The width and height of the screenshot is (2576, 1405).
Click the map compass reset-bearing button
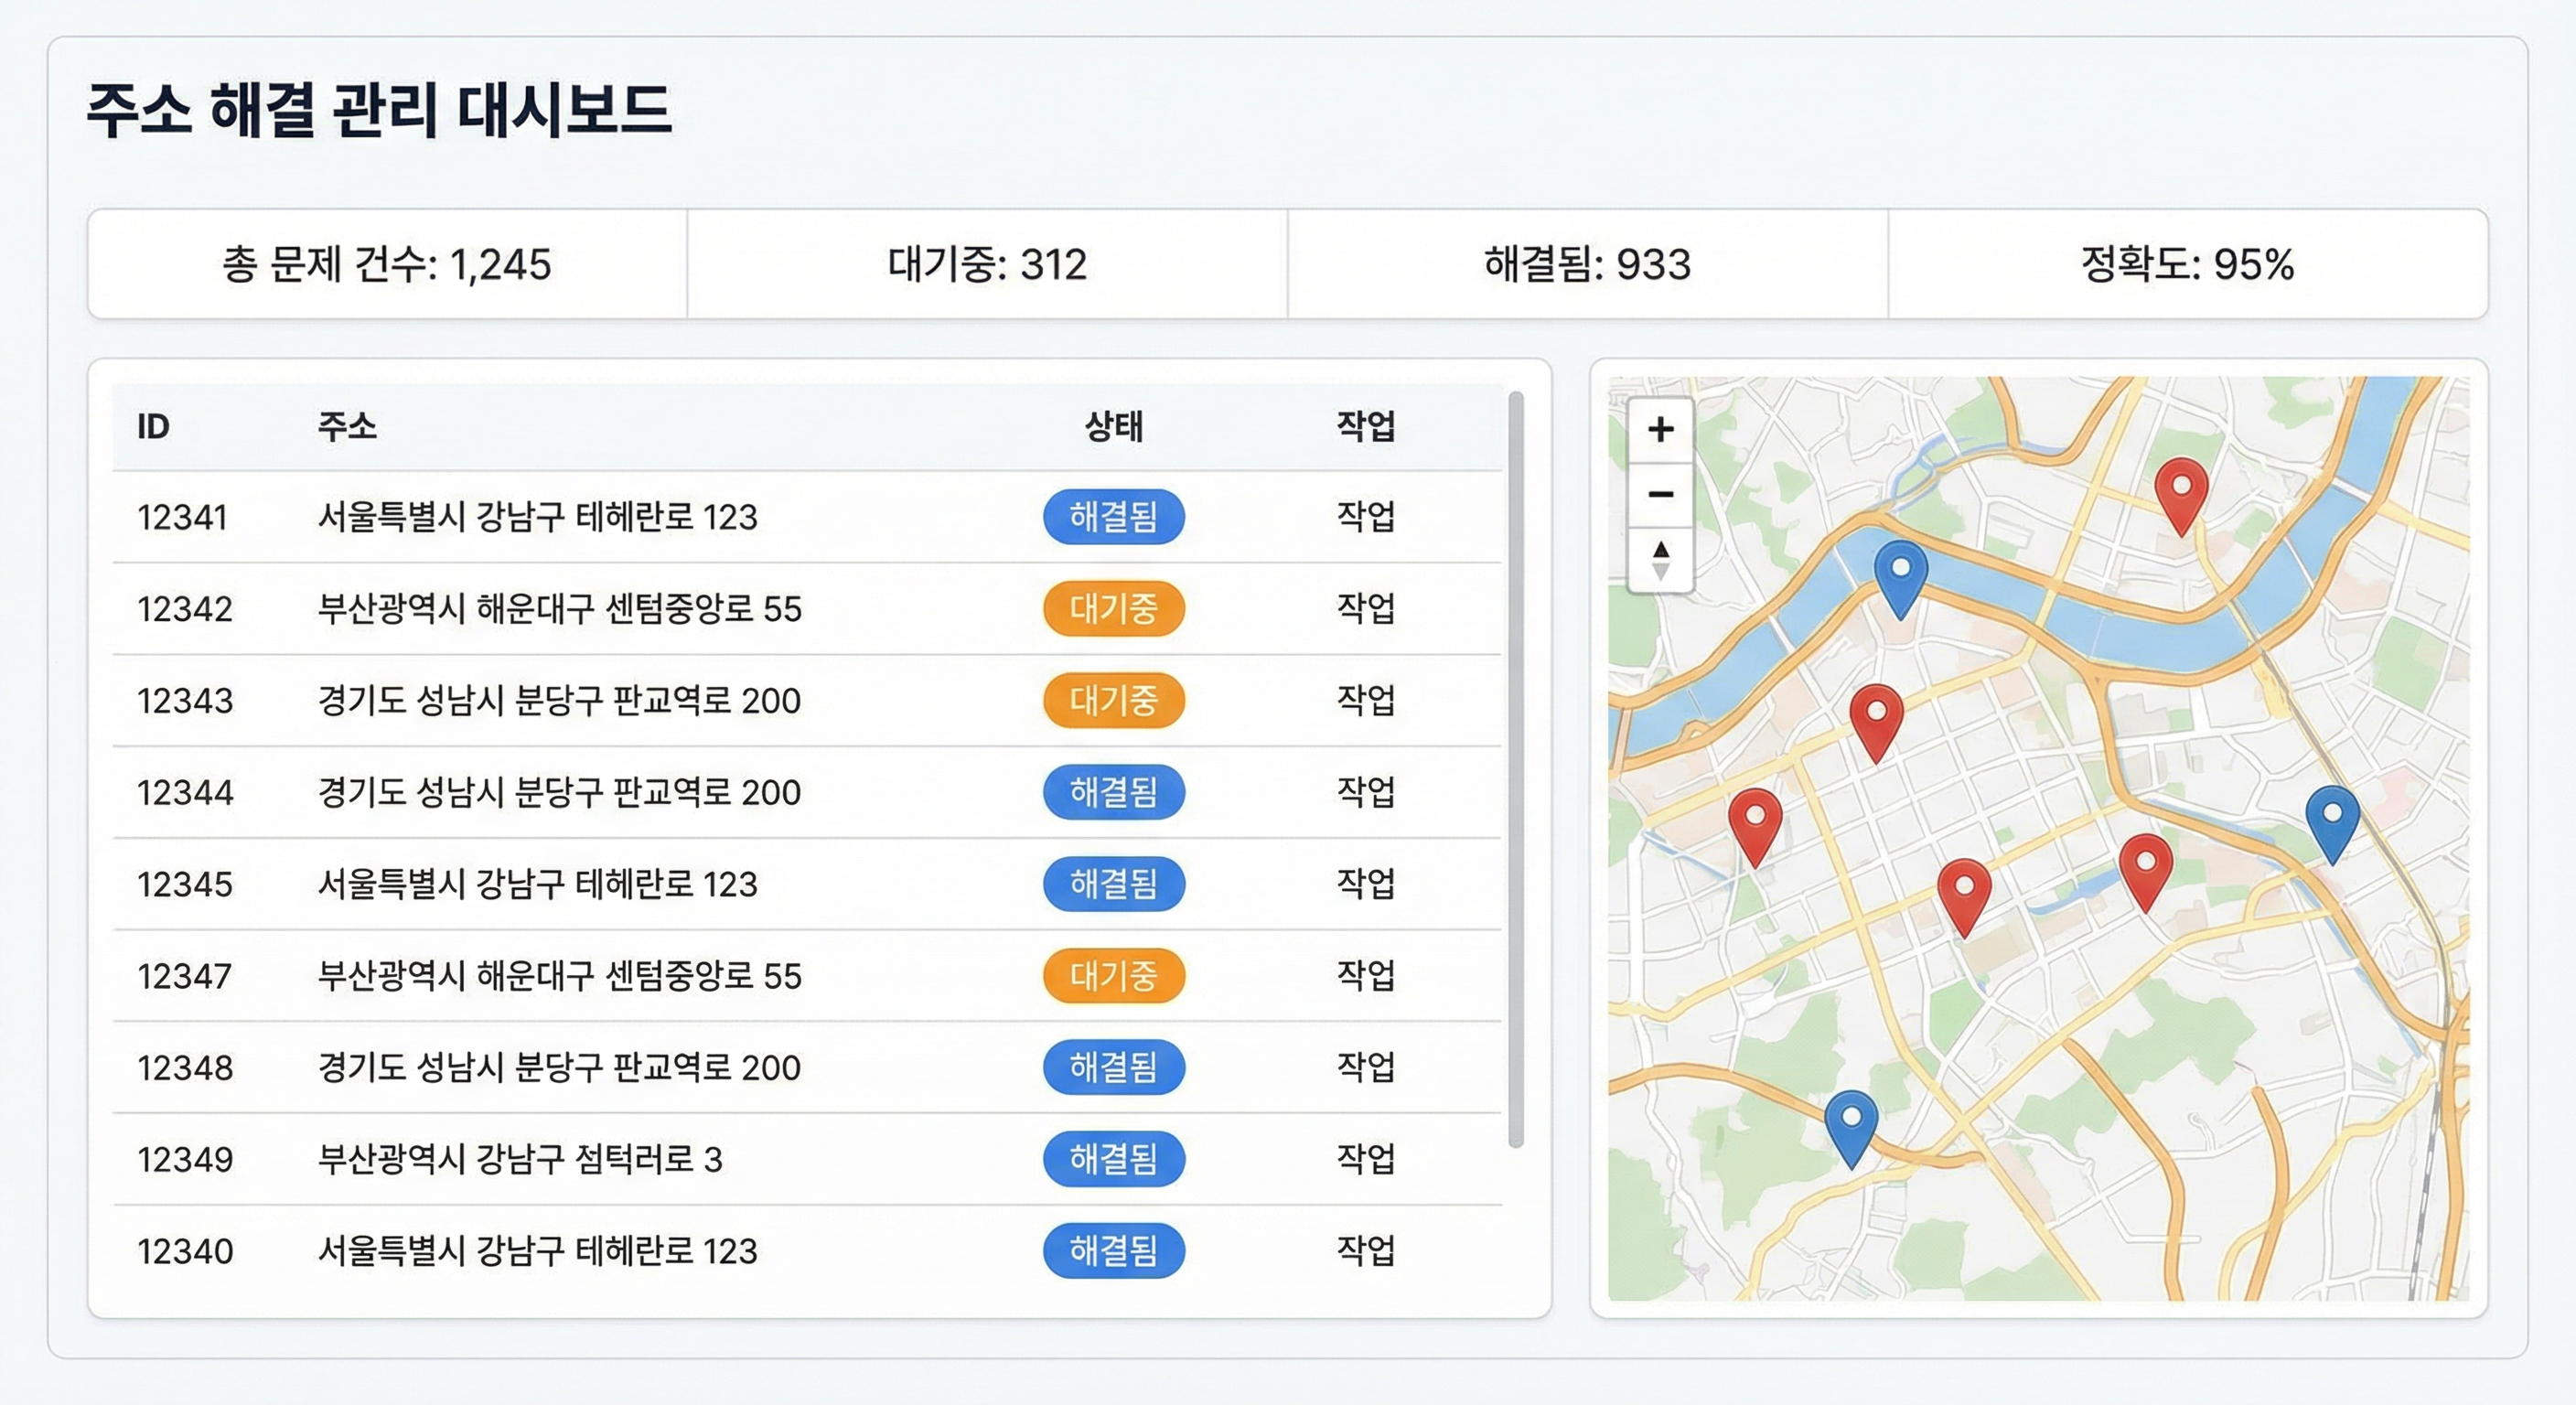tap(1660, 560)
